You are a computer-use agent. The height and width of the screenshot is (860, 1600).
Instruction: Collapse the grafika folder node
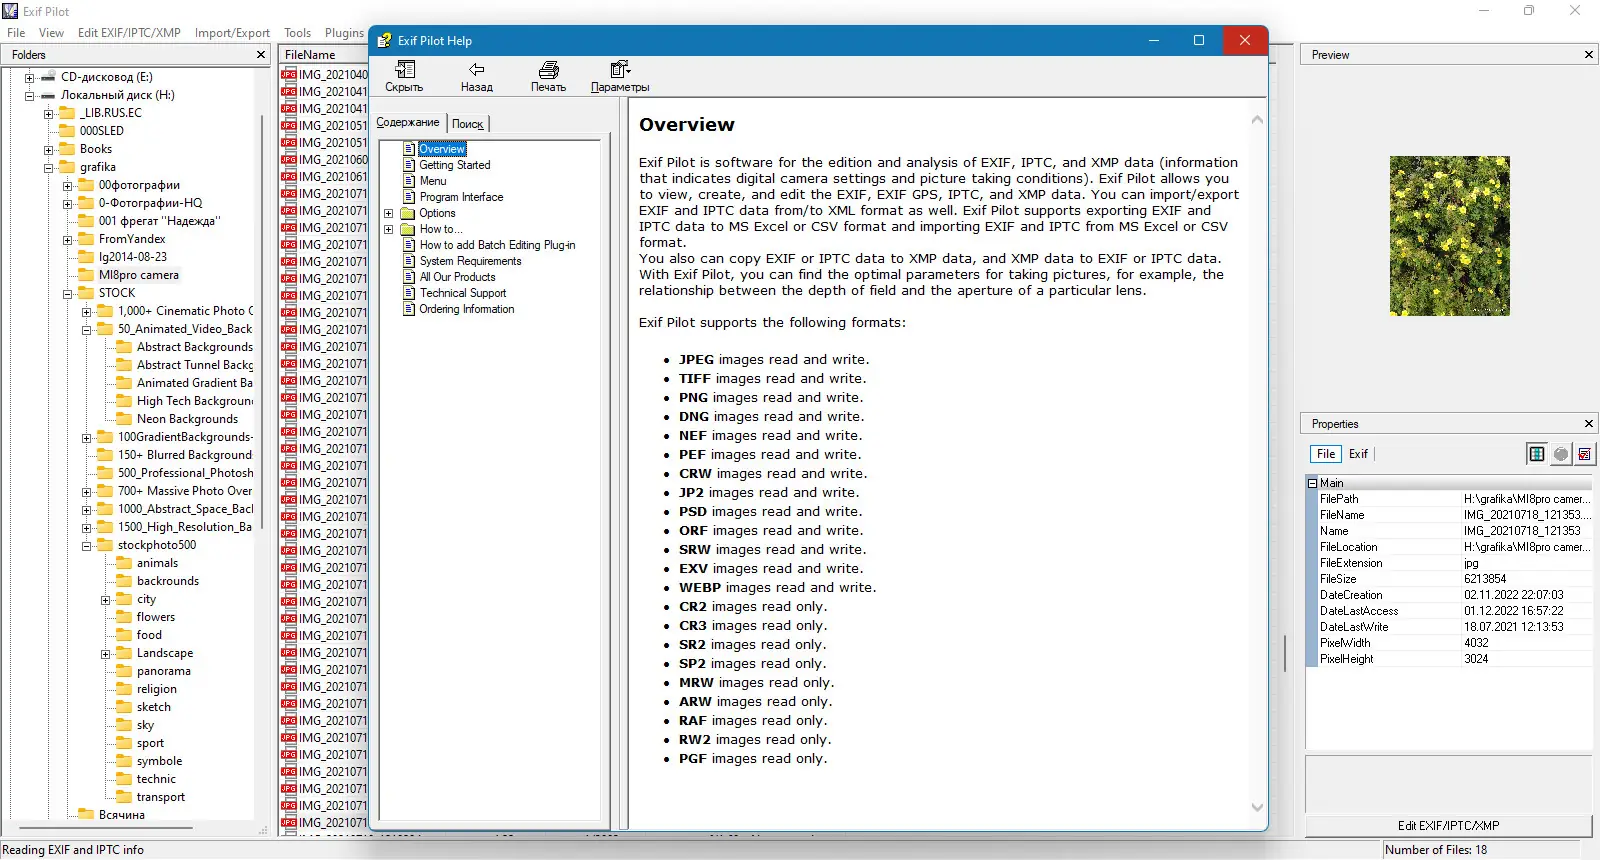[x=48, y=168]
